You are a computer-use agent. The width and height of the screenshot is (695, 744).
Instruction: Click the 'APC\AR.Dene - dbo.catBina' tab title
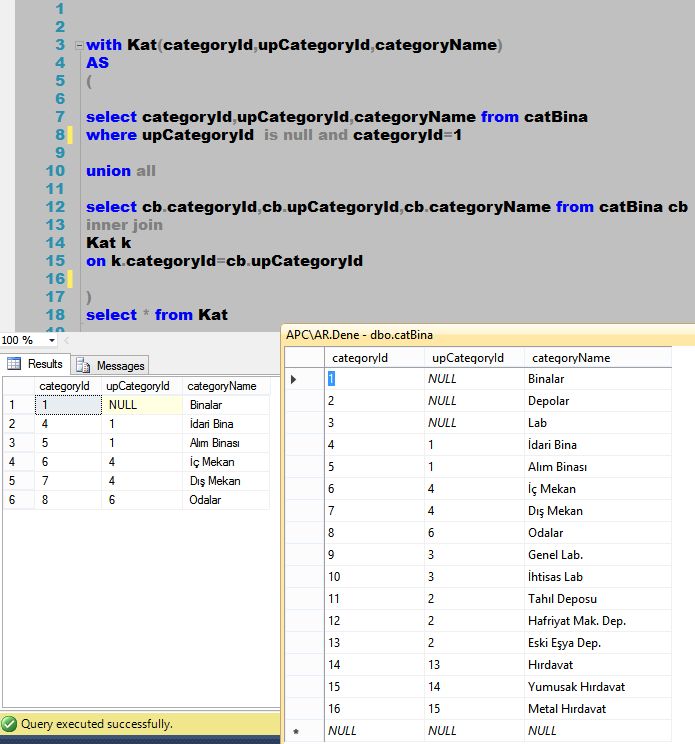(359, 335)
